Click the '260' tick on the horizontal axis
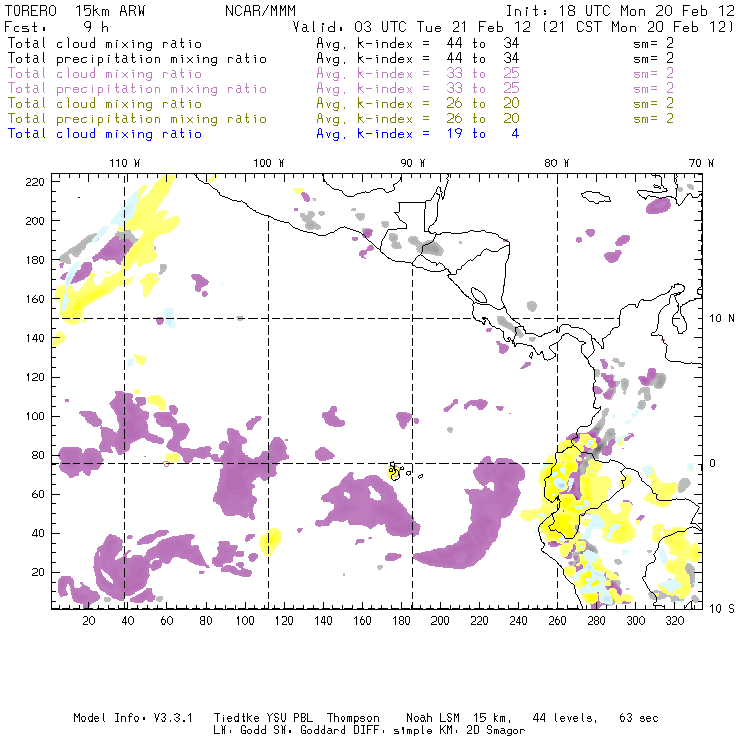This screenshot has width=740, height=740. click(557, 621)
